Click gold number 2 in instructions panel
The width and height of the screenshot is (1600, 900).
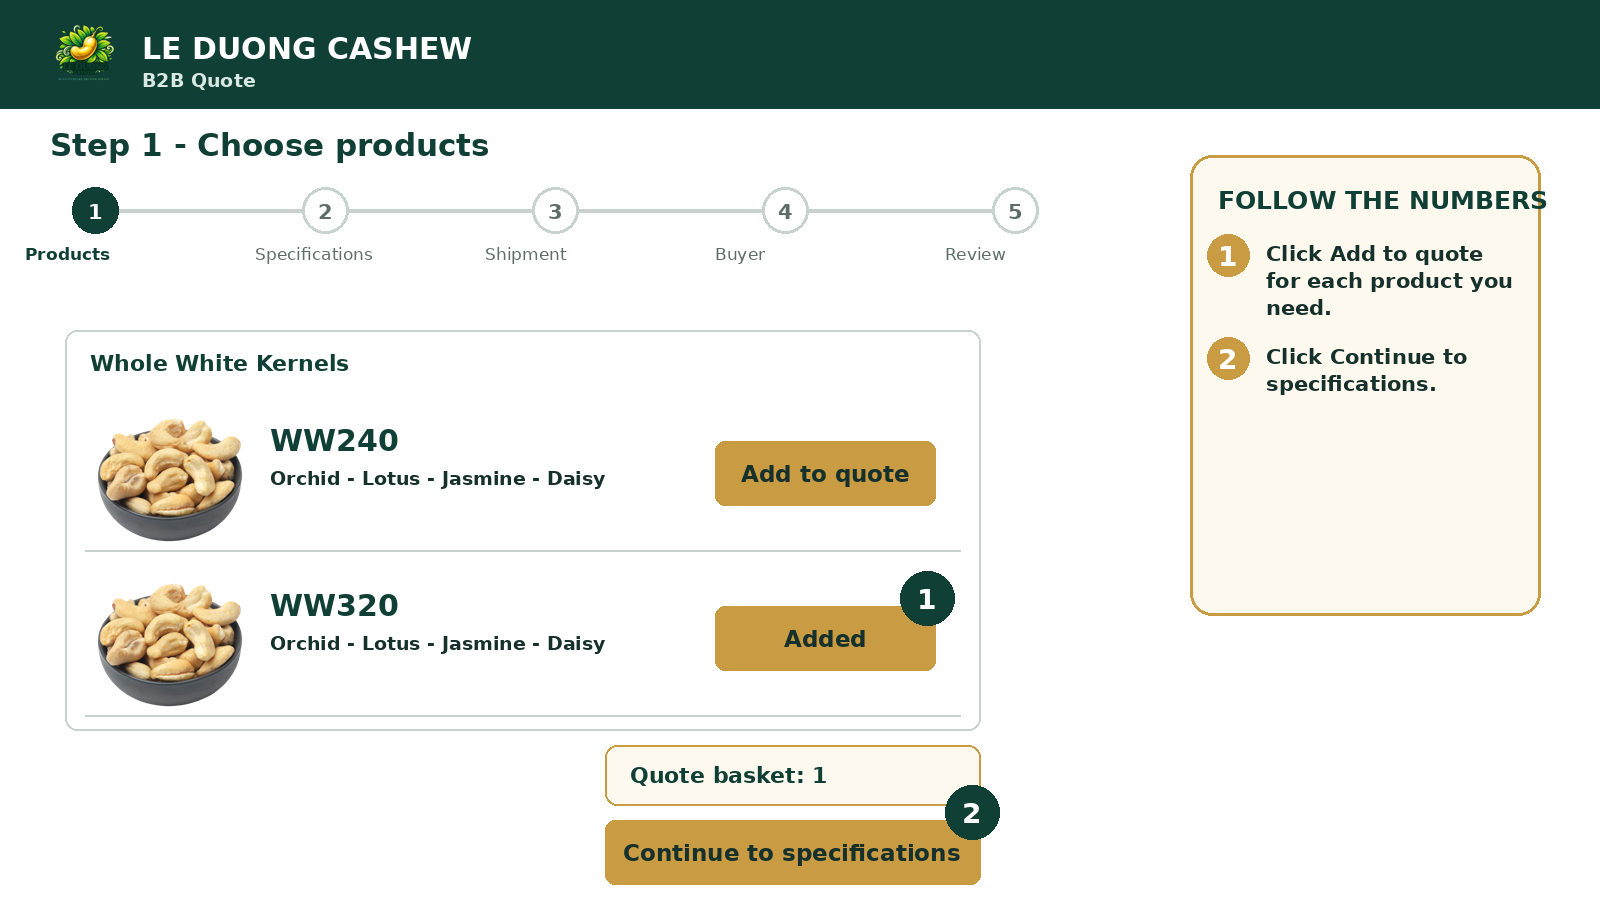1228,359
